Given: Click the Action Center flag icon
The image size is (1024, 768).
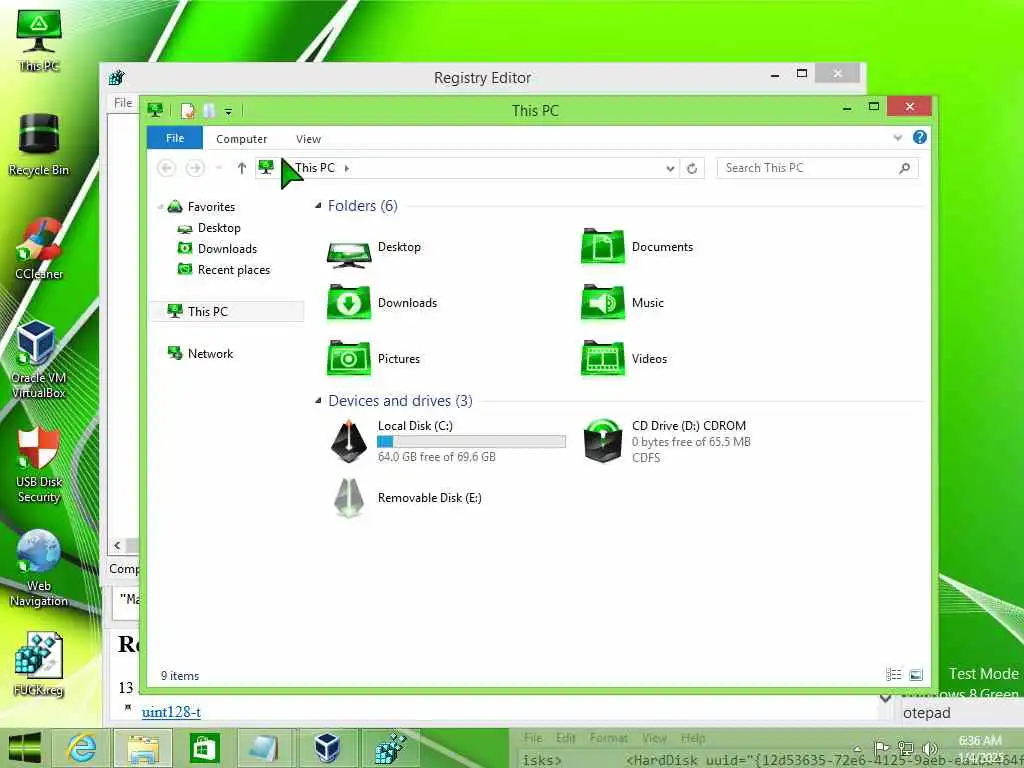Looking at the screenshot, I should coord(880,748).
